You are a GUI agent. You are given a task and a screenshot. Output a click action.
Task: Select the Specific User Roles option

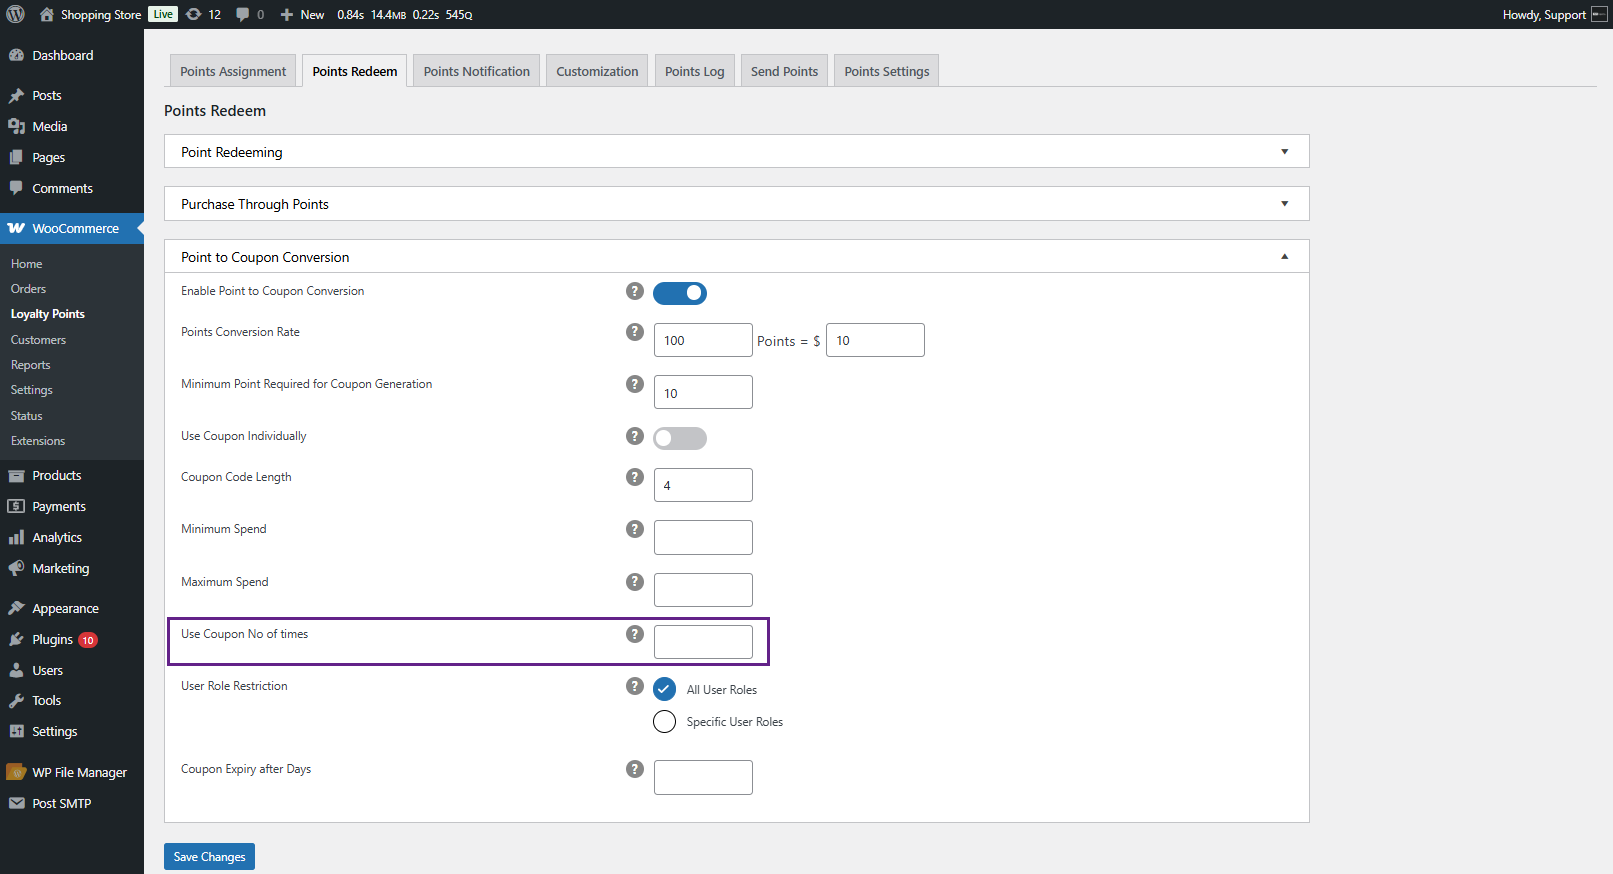click(664, 721)
